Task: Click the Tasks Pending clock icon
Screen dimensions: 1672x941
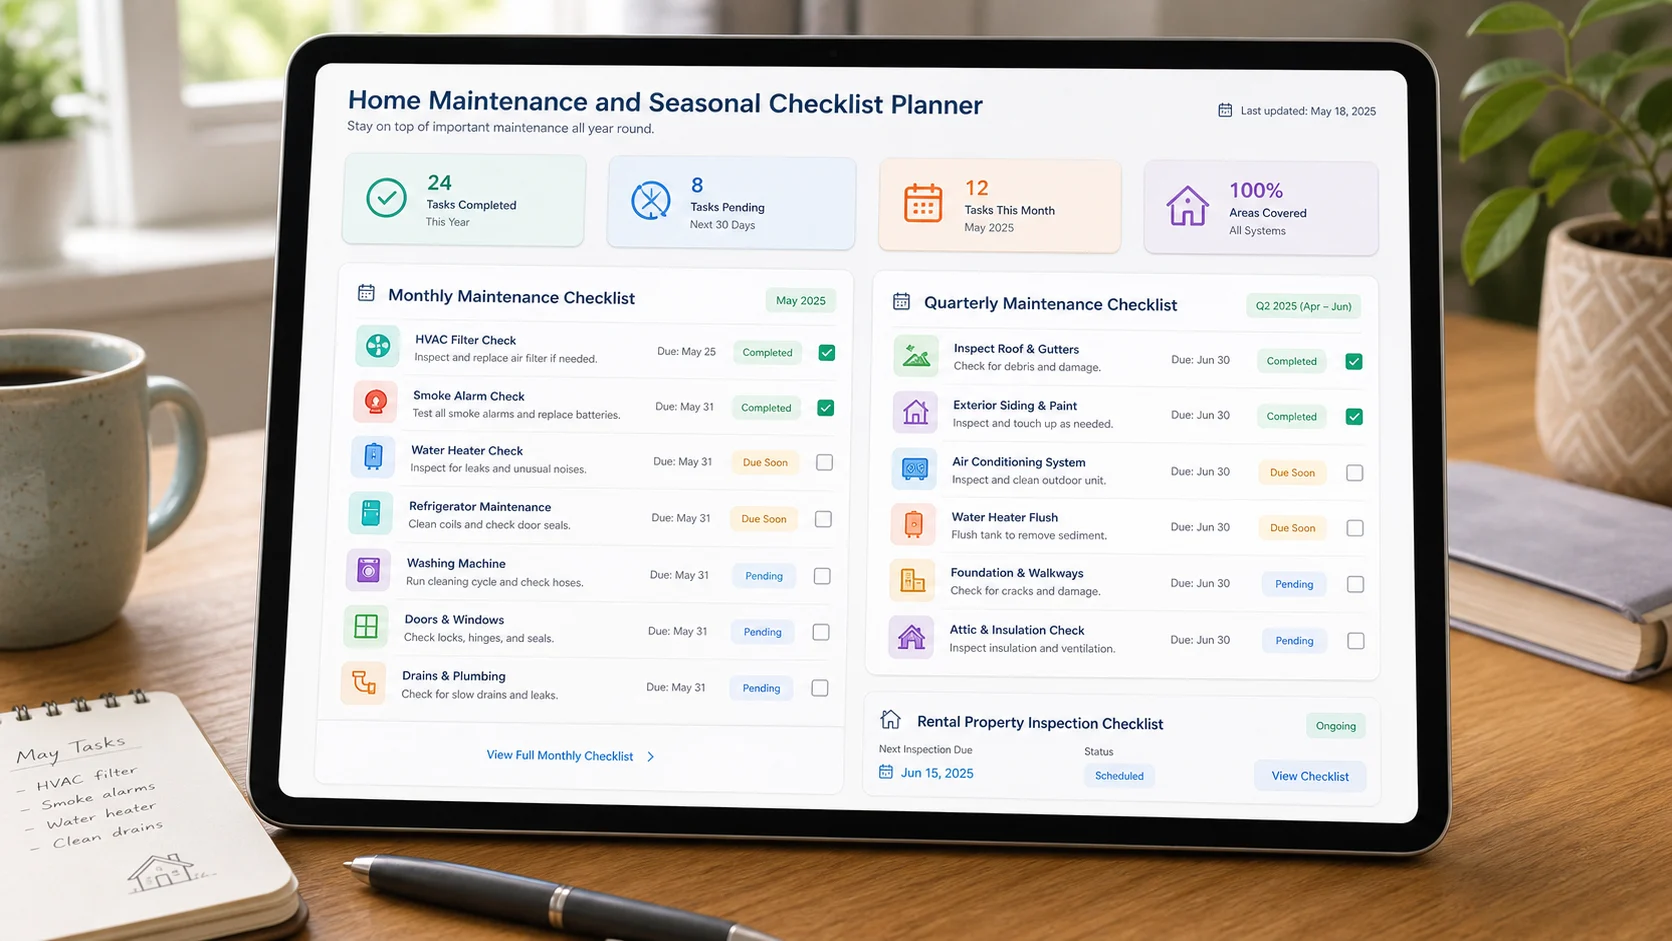Action: 651,200
